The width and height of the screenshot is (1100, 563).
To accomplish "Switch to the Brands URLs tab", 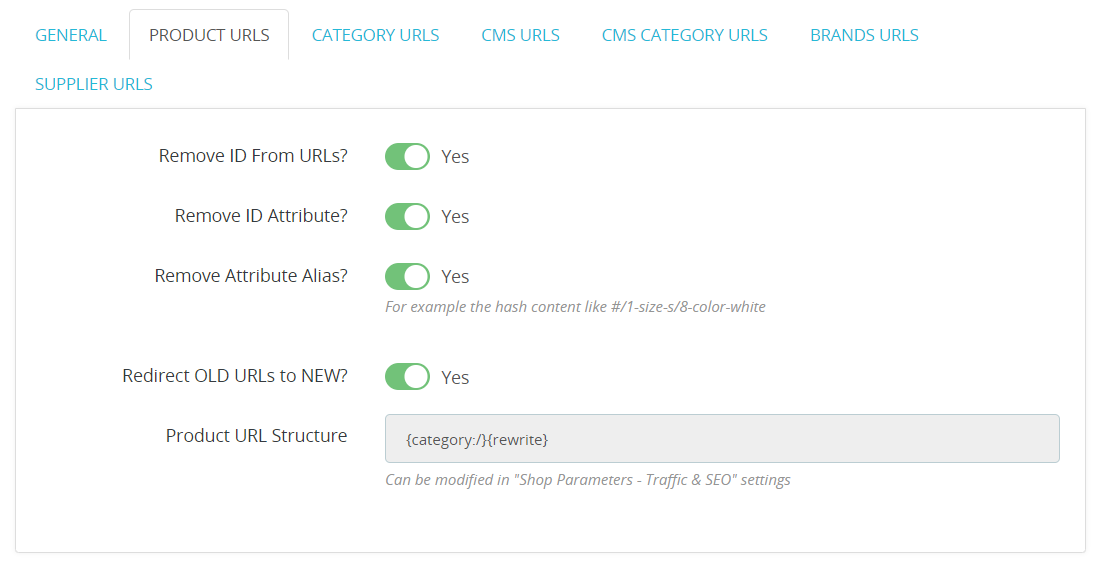I will [864, 35].
